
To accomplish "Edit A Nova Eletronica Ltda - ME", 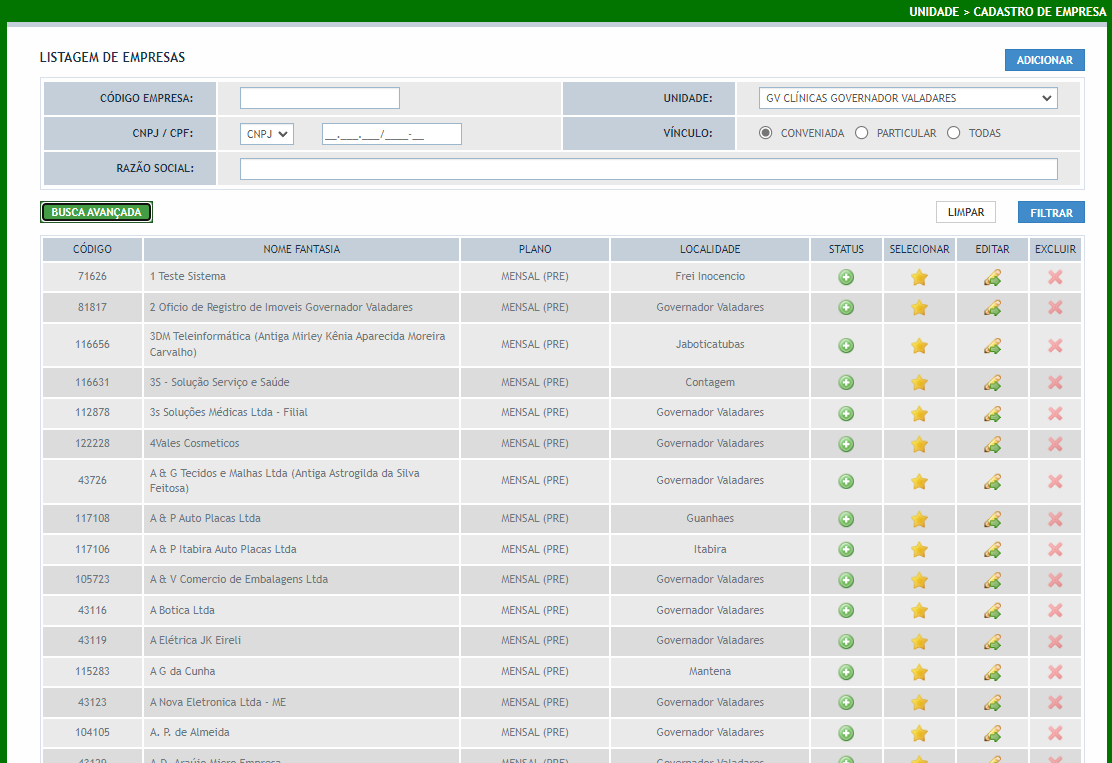I will 992,703.
